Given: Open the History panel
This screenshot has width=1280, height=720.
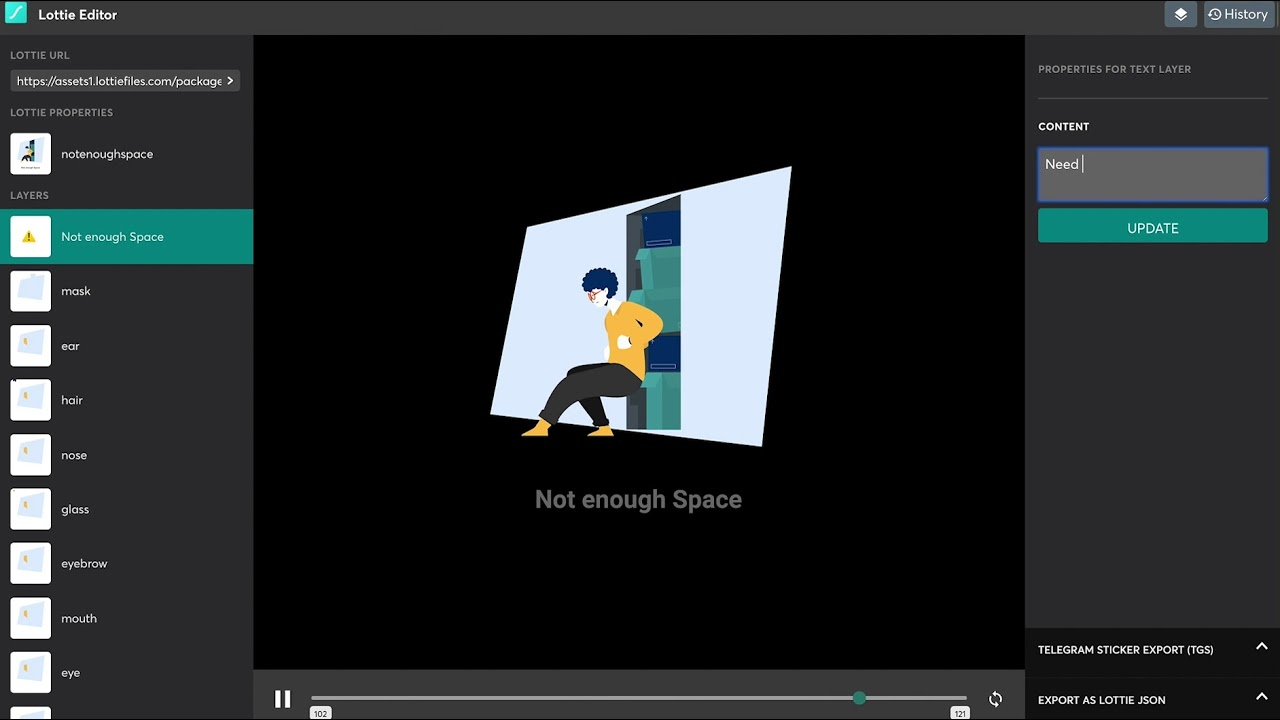Looking at the screenshot, I should click(x=1238, y=14).
